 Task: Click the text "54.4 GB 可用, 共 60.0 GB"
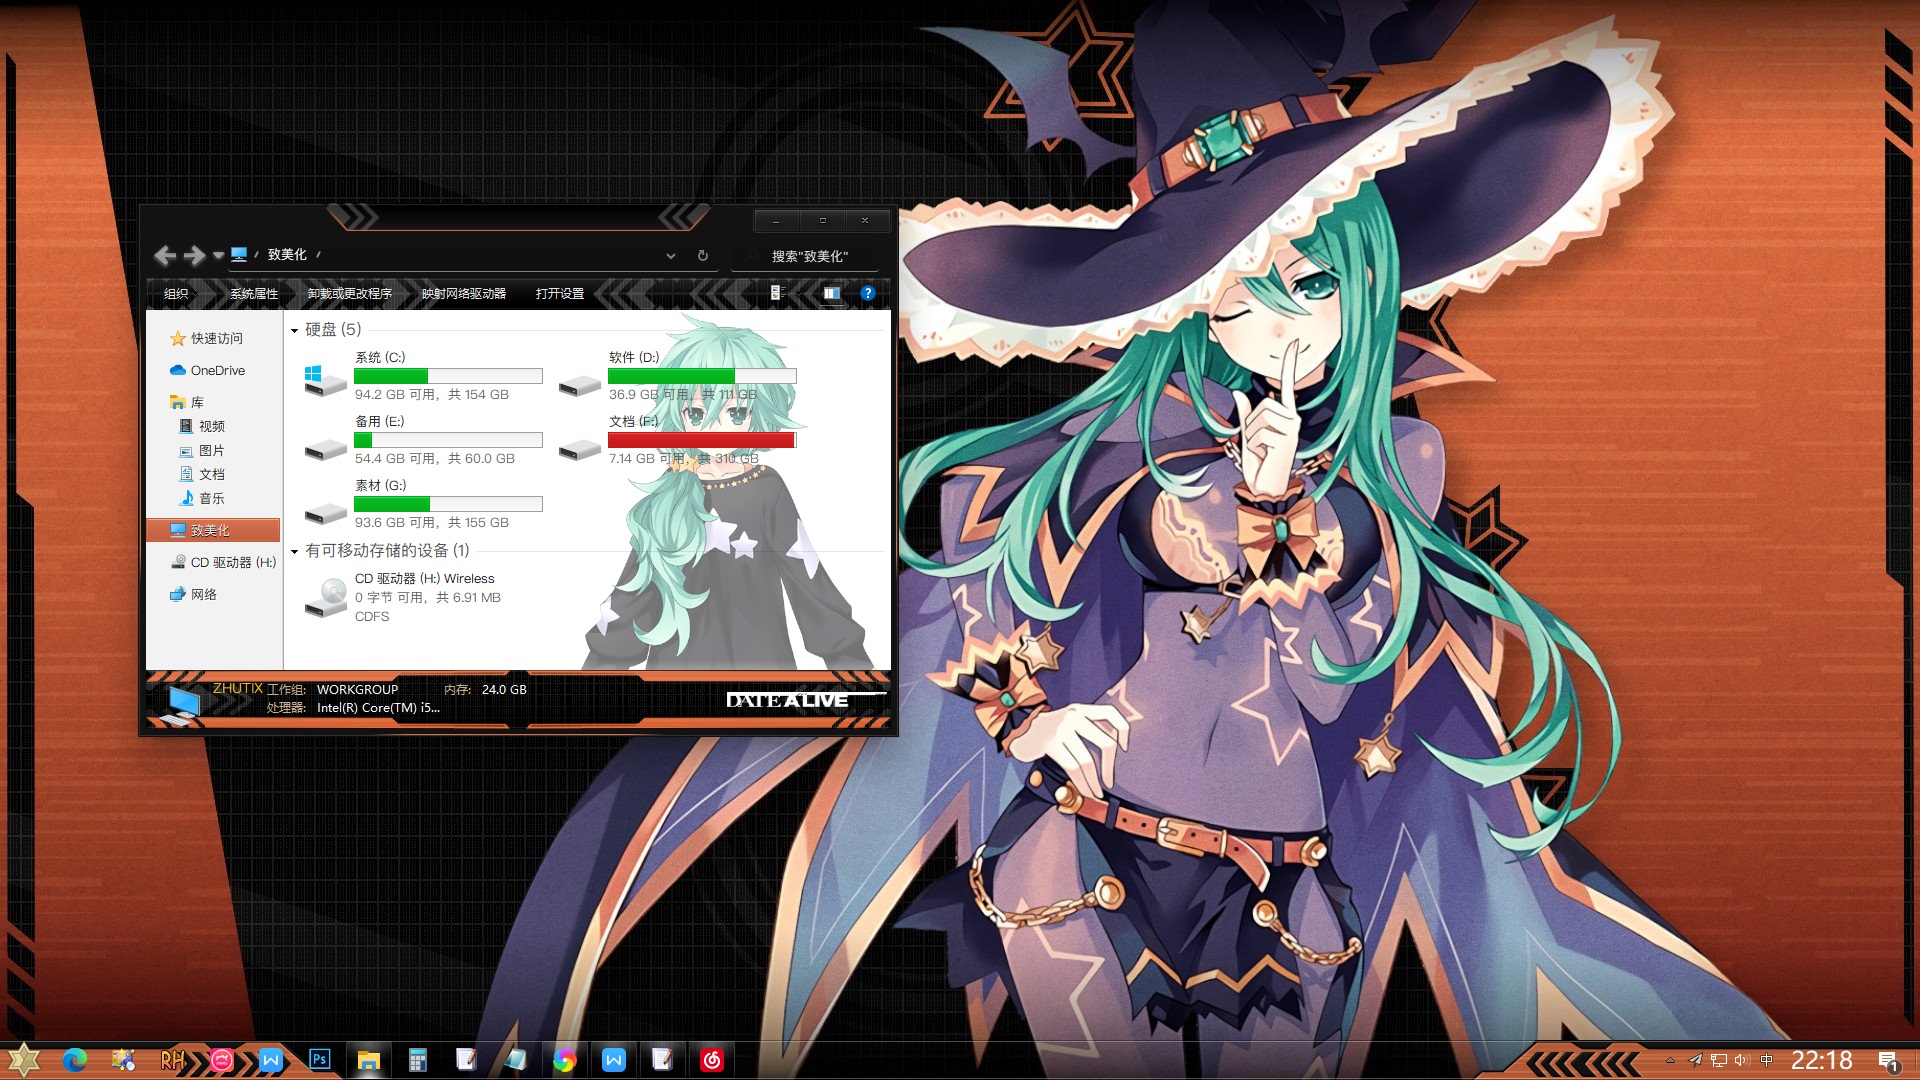[435, 458]
